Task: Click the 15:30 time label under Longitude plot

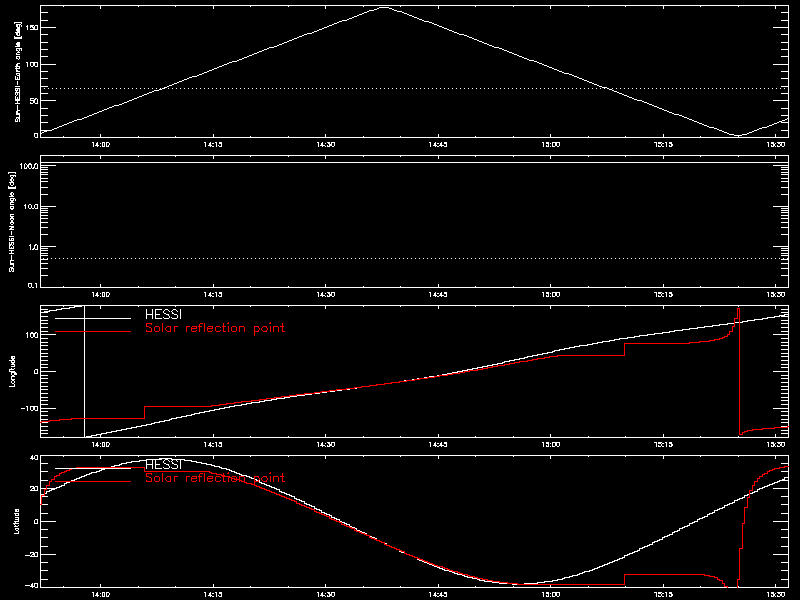Action: 776,444
